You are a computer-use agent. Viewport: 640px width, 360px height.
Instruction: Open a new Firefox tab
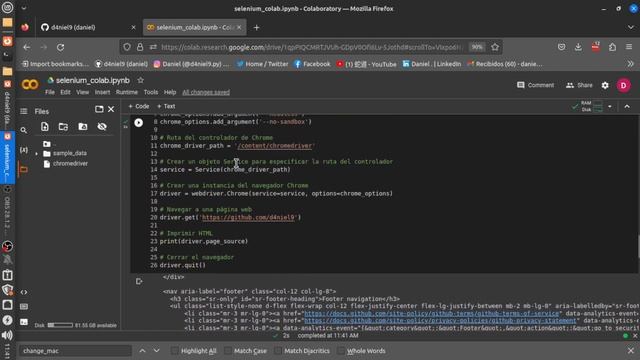256,27
